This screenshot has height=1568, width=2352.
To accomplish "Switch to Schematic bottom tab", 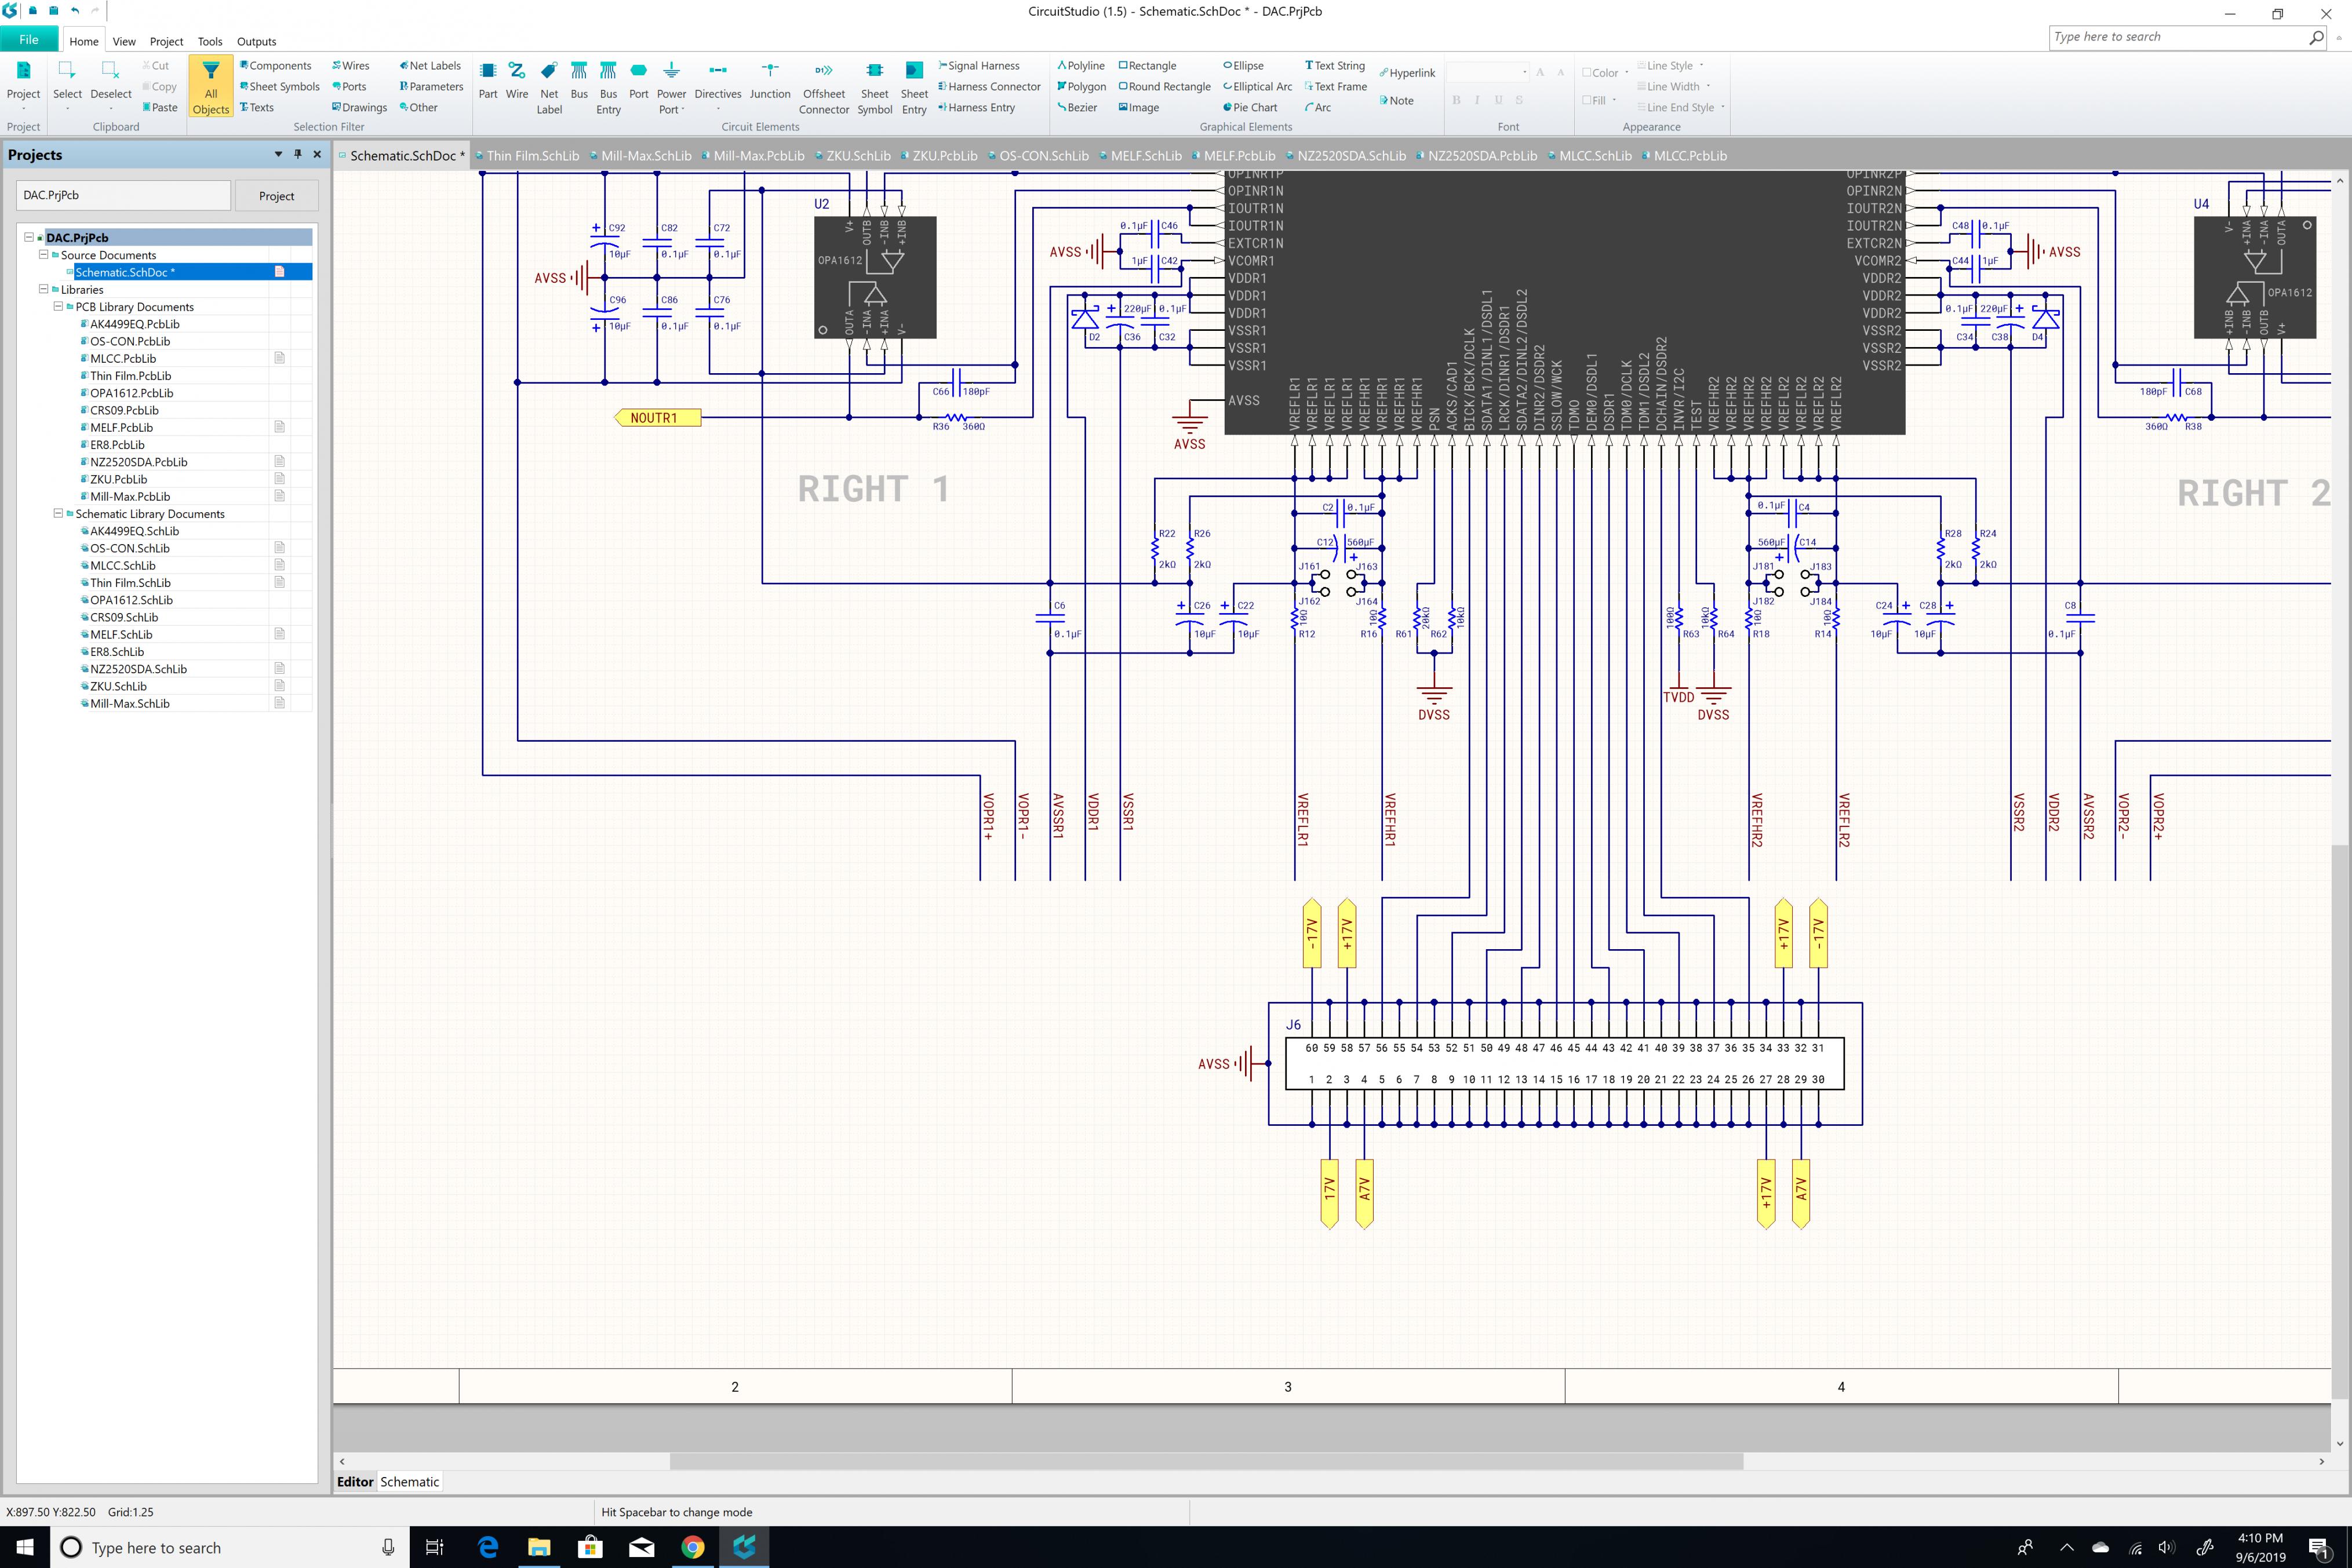I will point(410,1482).
